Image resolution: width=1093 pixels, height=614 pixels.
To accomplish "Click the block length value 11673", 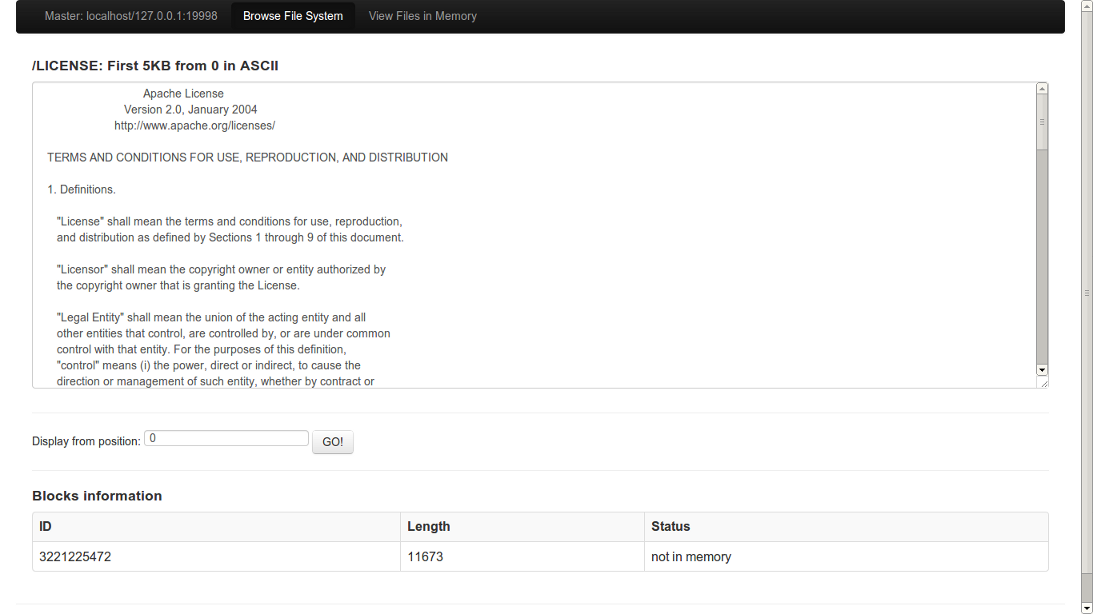I will (425, 557).
